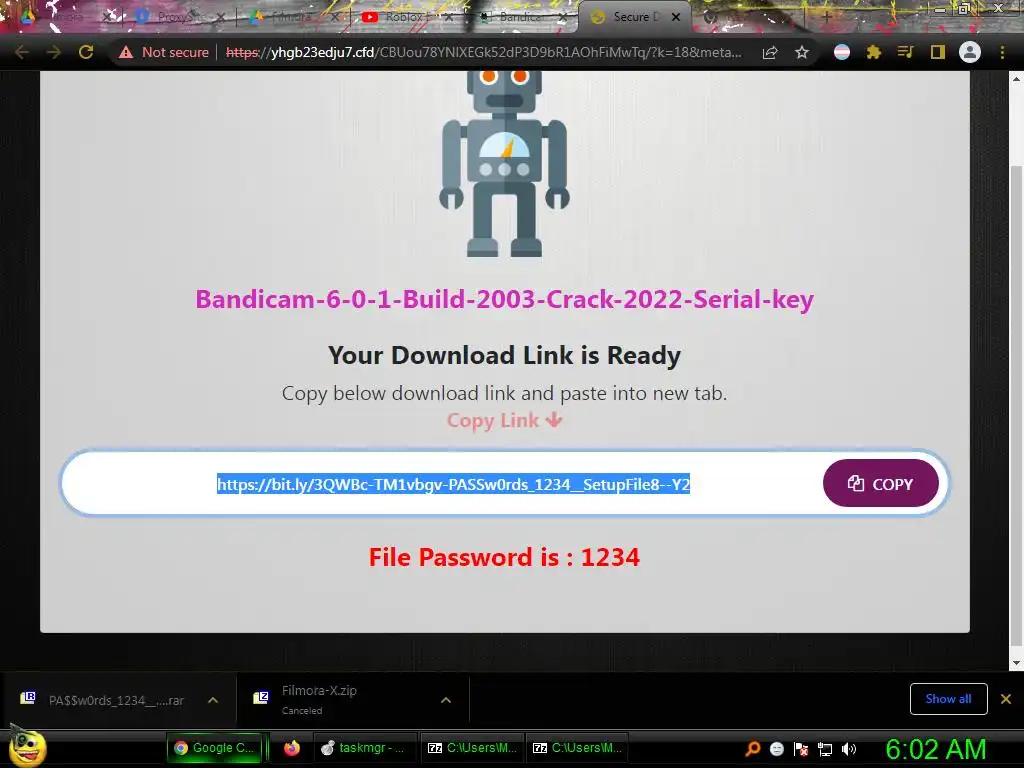Open a new browser tab

[x=826, y=17]
